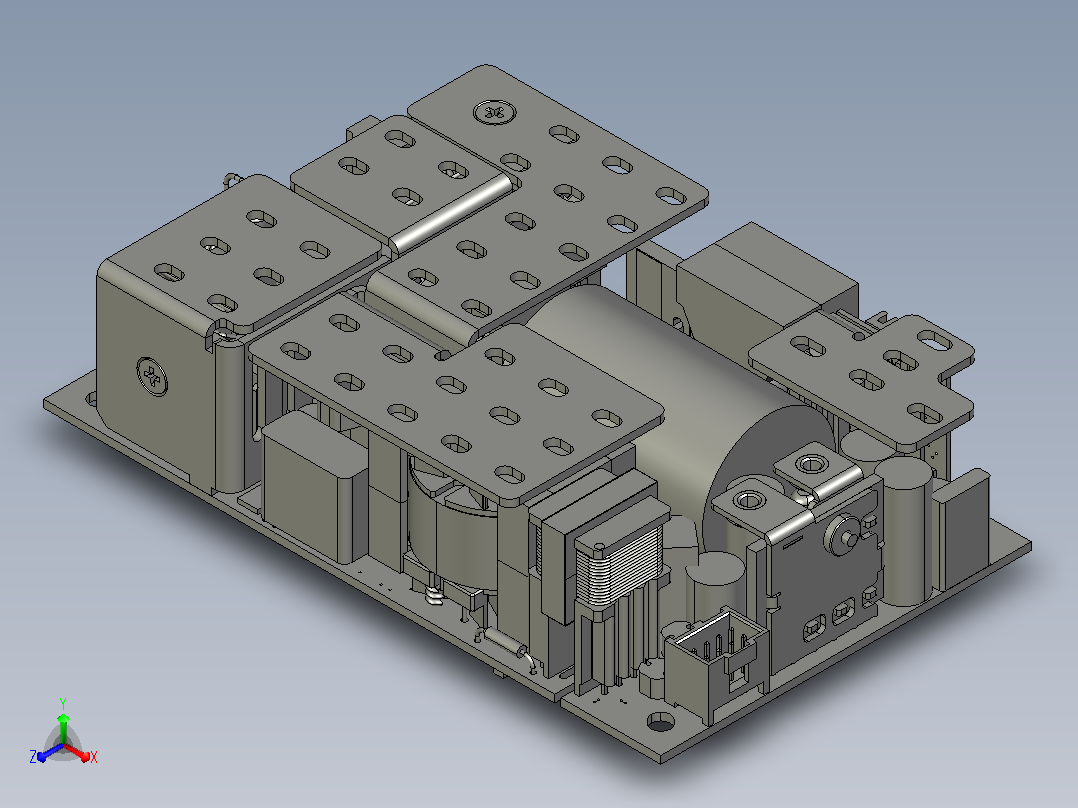Click the blue Z axis of the orientation triad
This screenshot has height=808, width=1078.
pos(50,753)
